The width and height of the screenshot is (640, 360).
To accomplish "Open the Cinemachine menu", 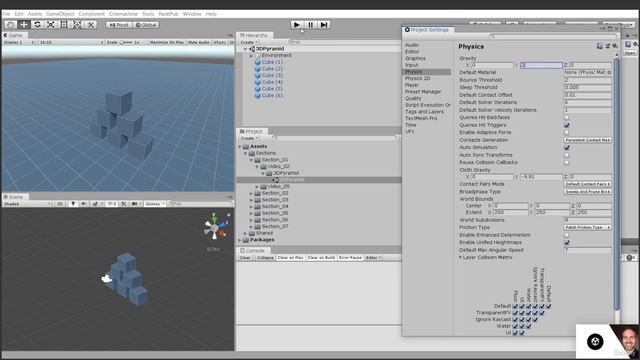I will click(123, 14).
